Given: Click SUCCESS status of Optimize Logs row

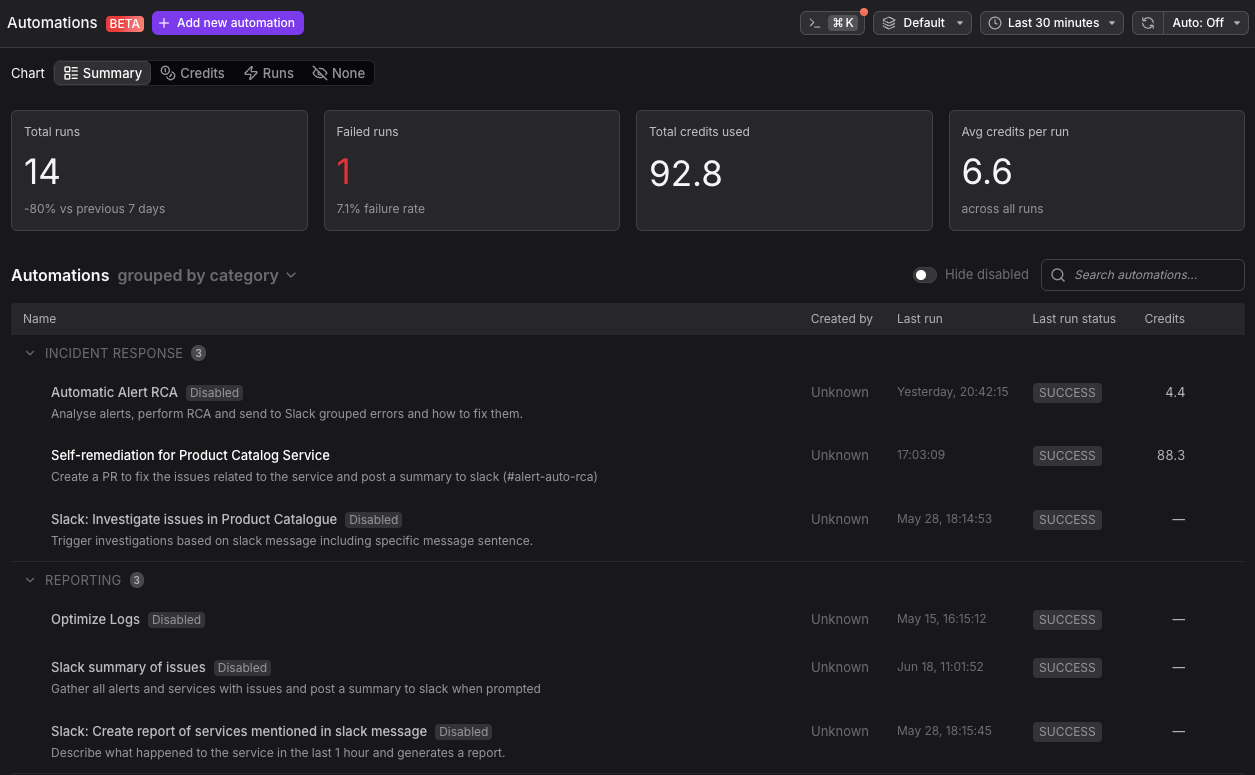Looking at the screenshot, I should click(x=1067, y=620).
